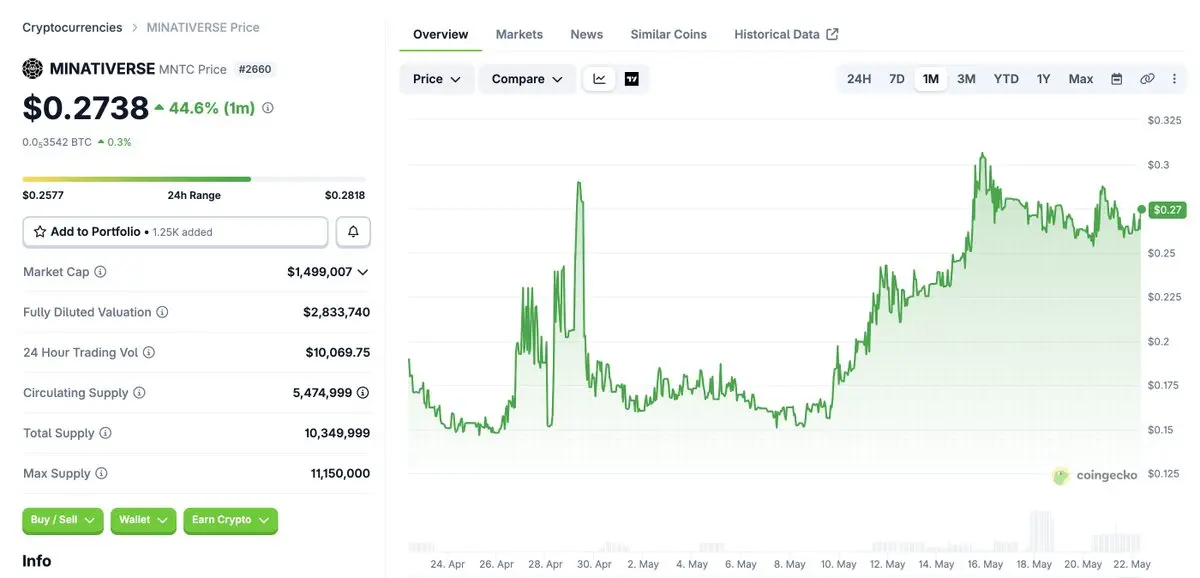Click Circulating Supply label info icon

pos(139,393)
